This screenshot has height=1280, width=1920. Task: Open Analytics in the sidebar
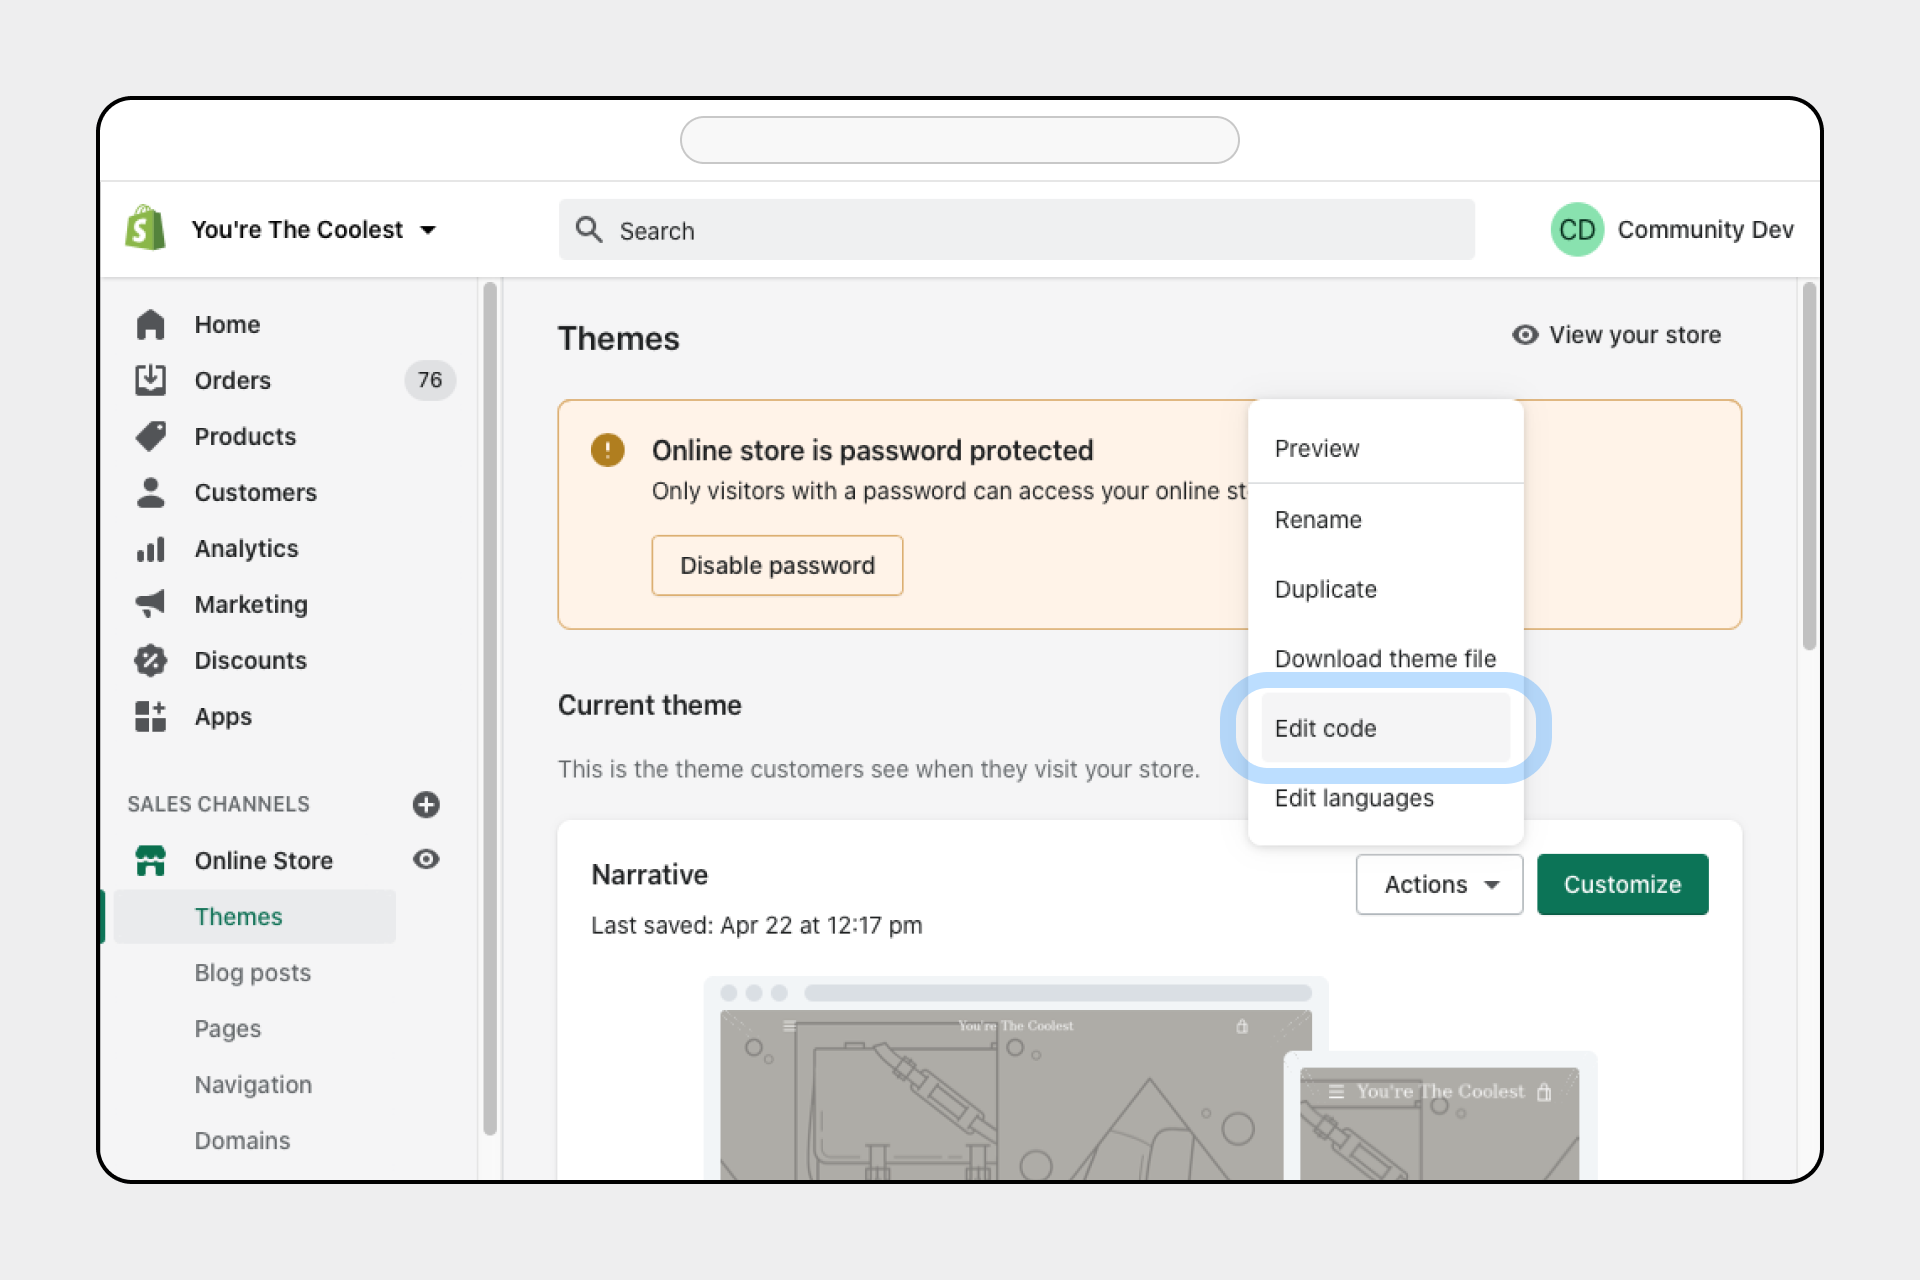pyautogui.click(x=246, y=548)
